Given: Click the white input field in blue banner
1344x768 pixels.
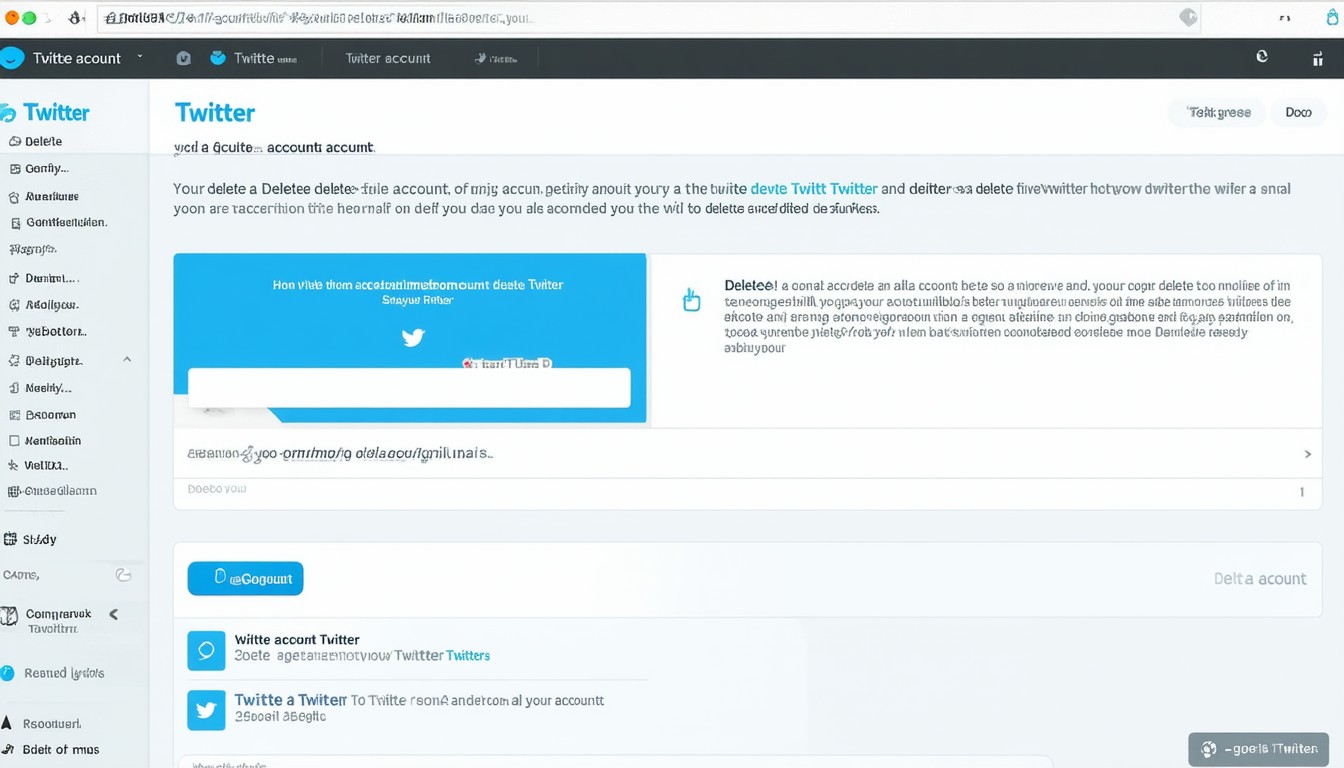Looking at the screenshot, I should (x=409, y=387).
